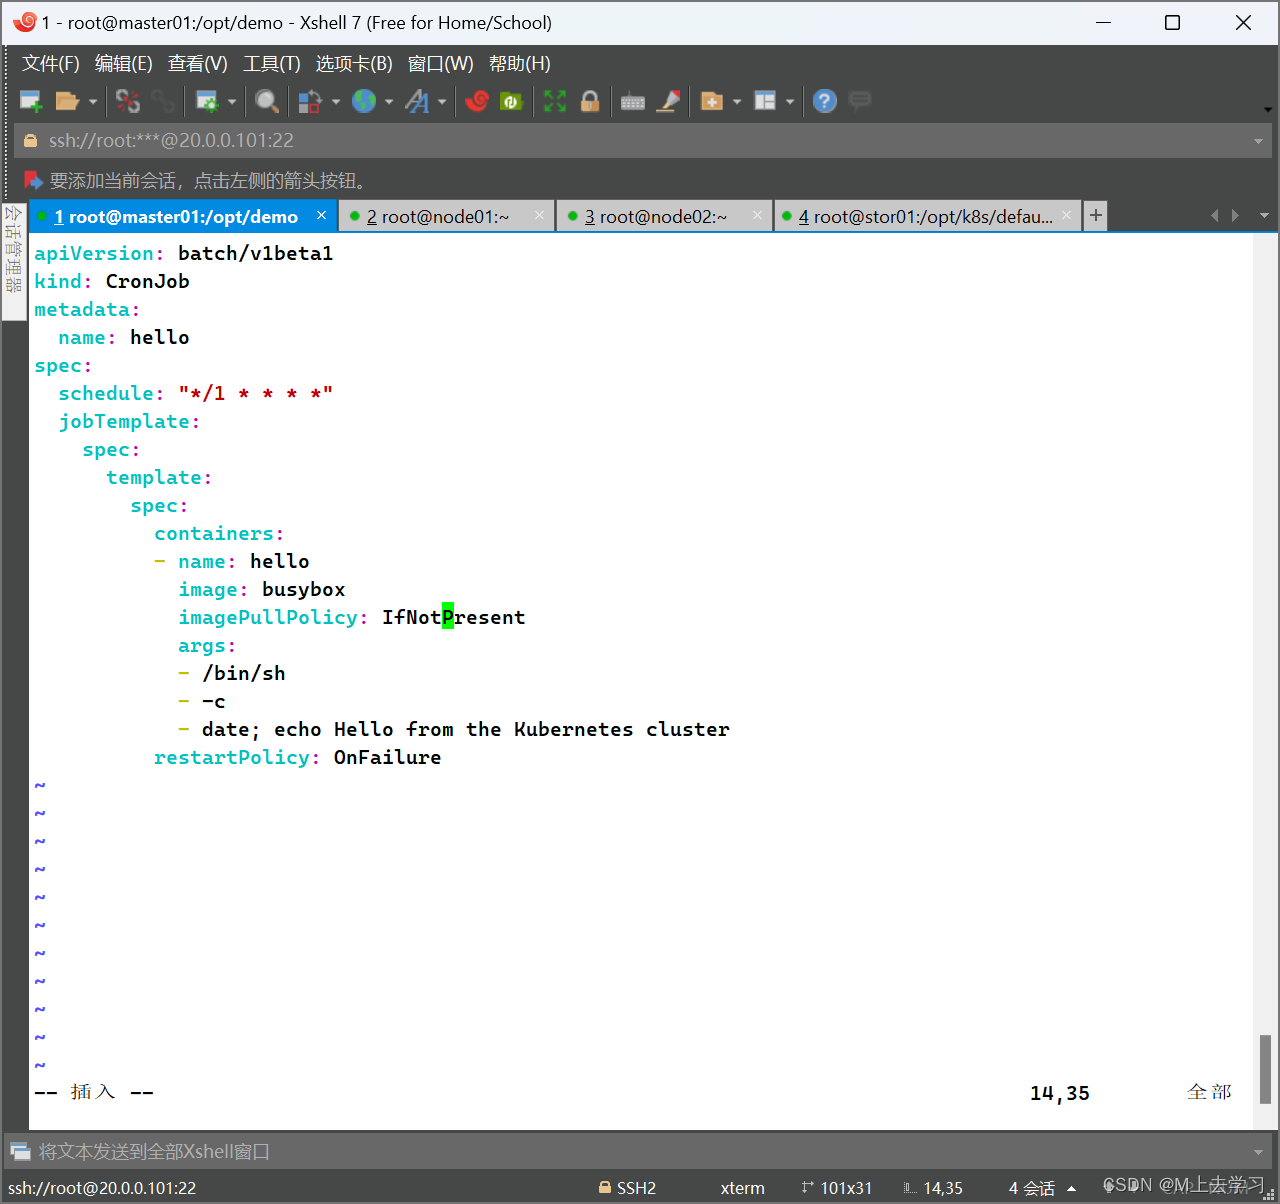Expand the Encoding globe dropdown arrow

(x=389, y=102)
